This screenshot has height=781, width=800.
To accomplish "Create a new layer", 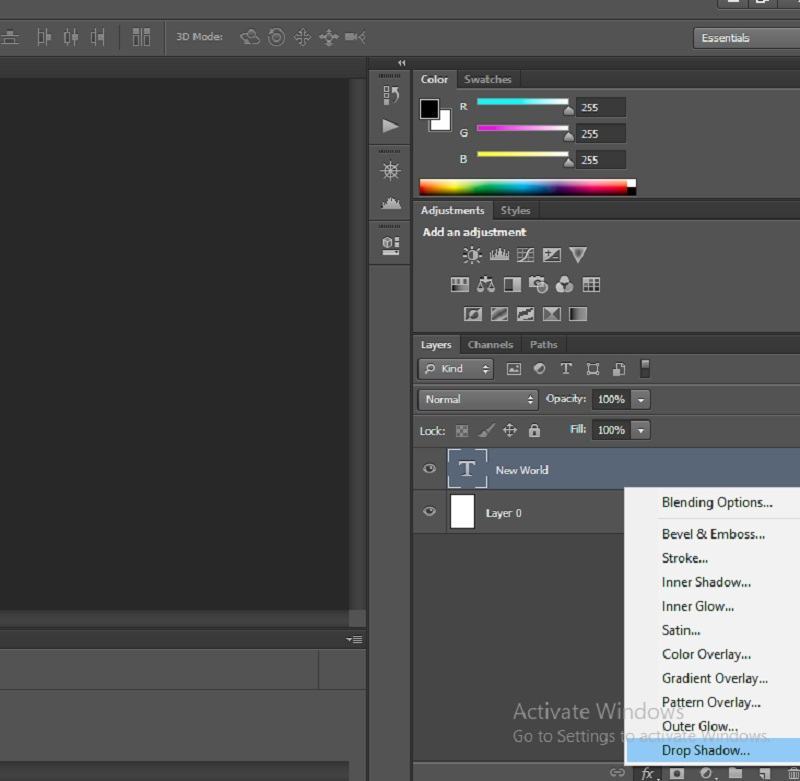I will point(764,773).
